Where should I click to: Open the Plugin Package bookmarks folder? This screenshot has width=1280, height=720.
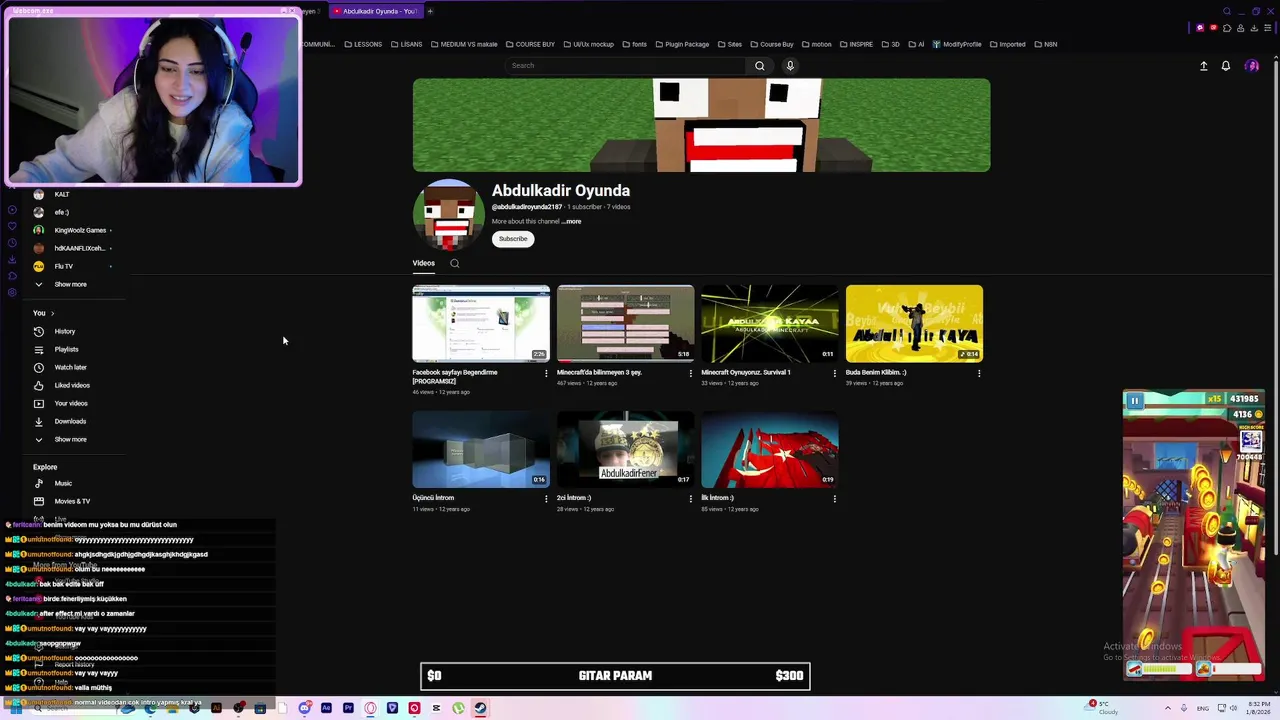(x=682, y=44)
